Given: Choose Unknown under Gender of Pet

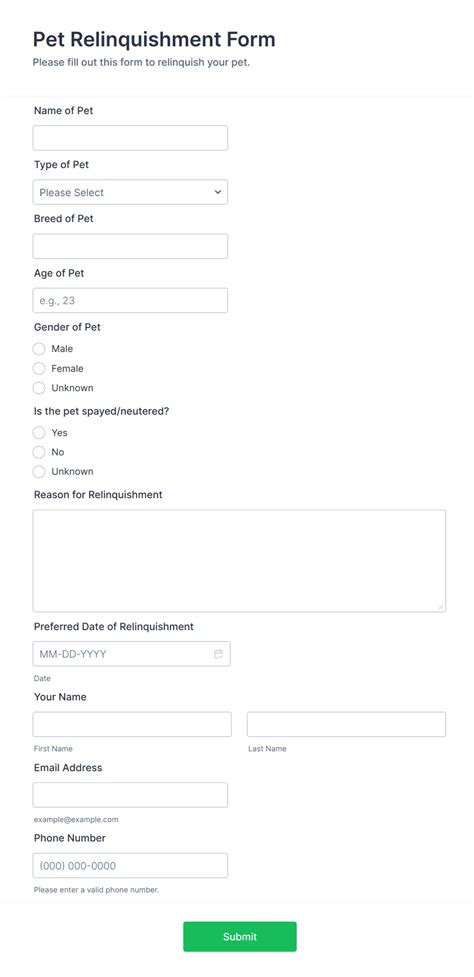Looking at the screenshot, I should coord(39,388).
